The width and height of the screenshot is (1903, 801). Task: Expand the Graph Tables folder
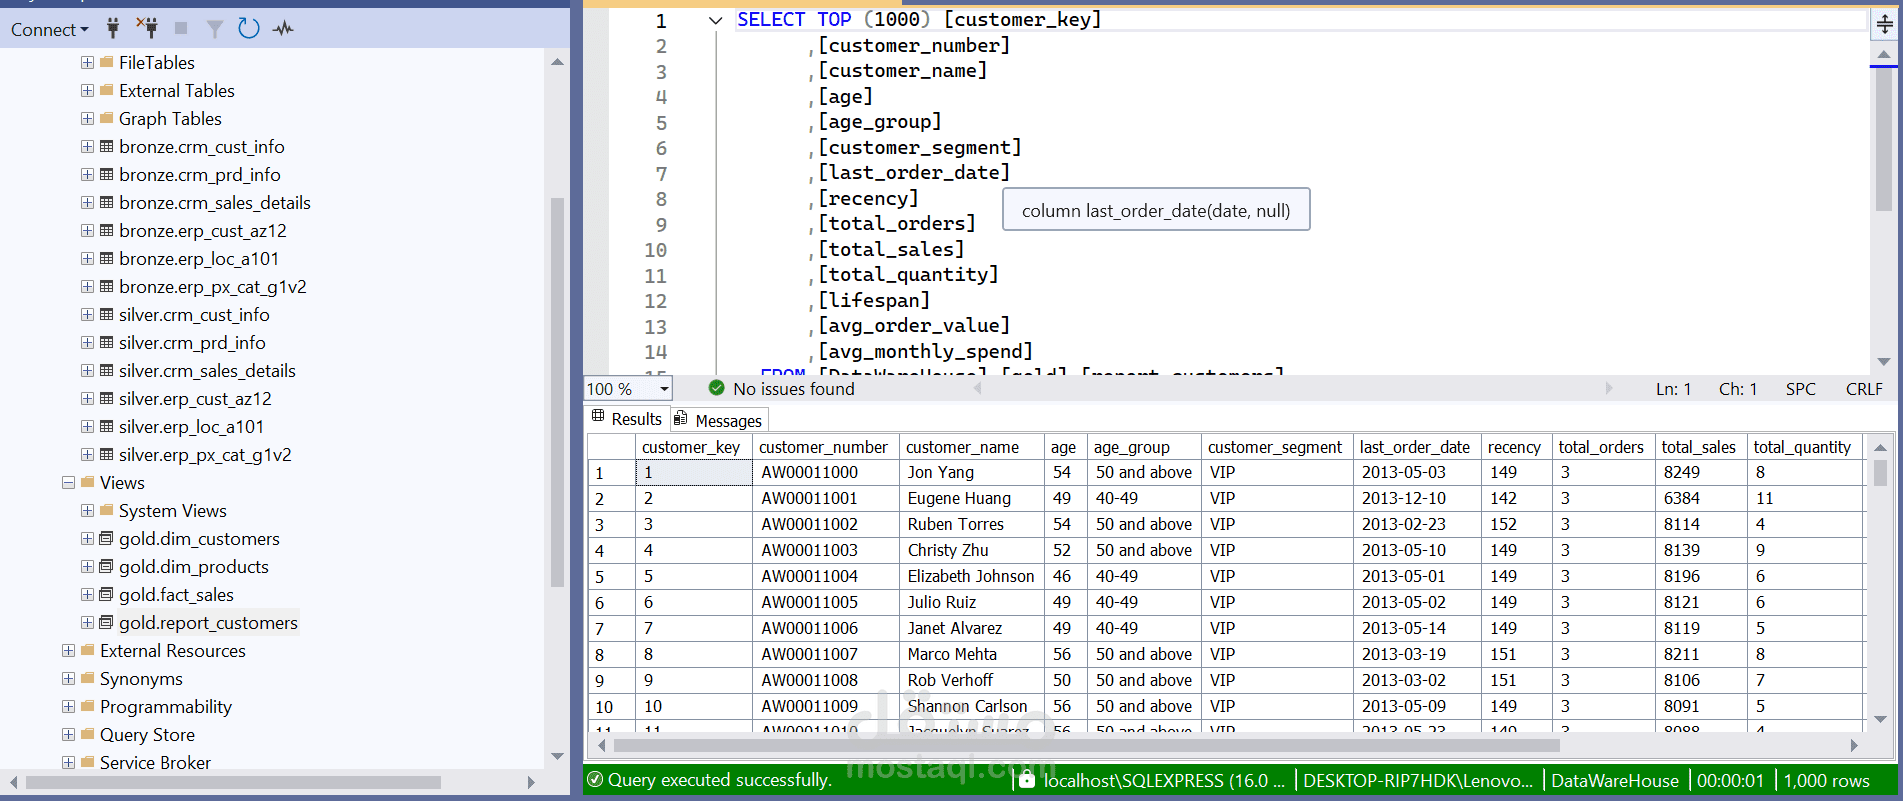(87, 118)
